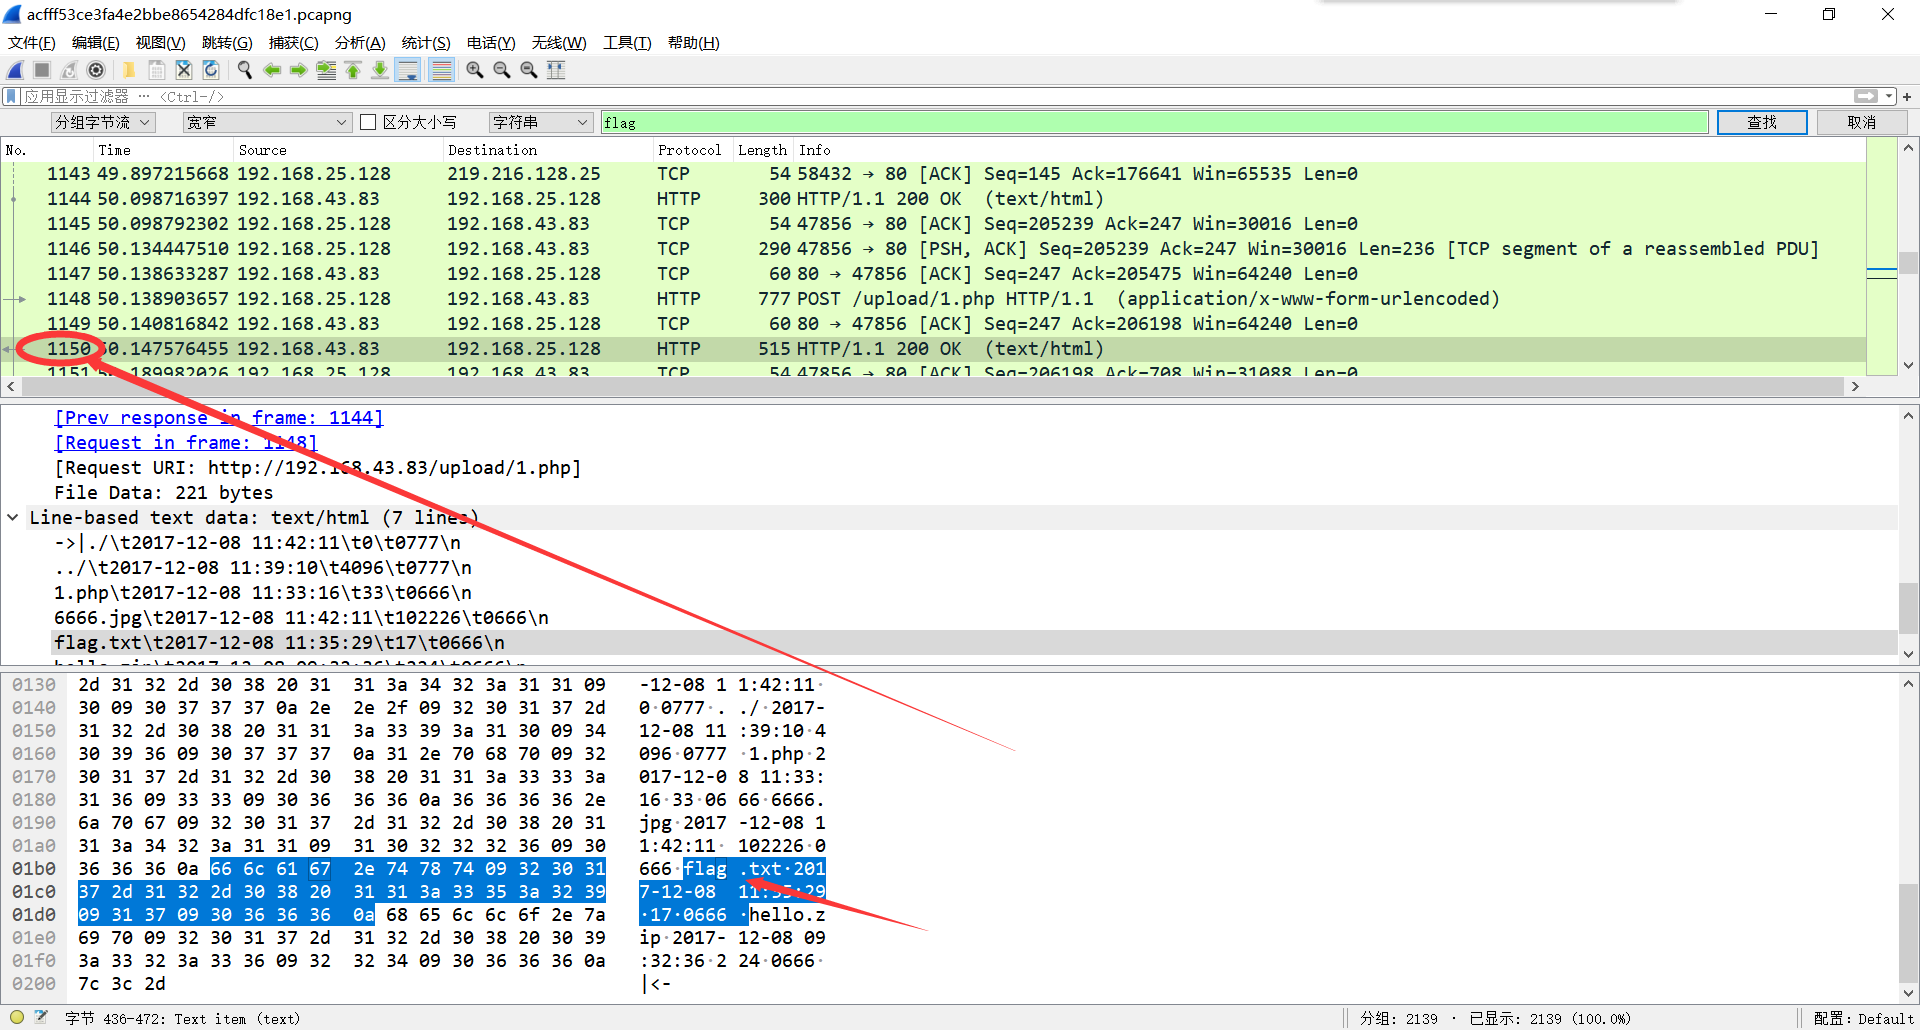
Task: Open expert information indicator in status bar
Action: coord(17,1018)
